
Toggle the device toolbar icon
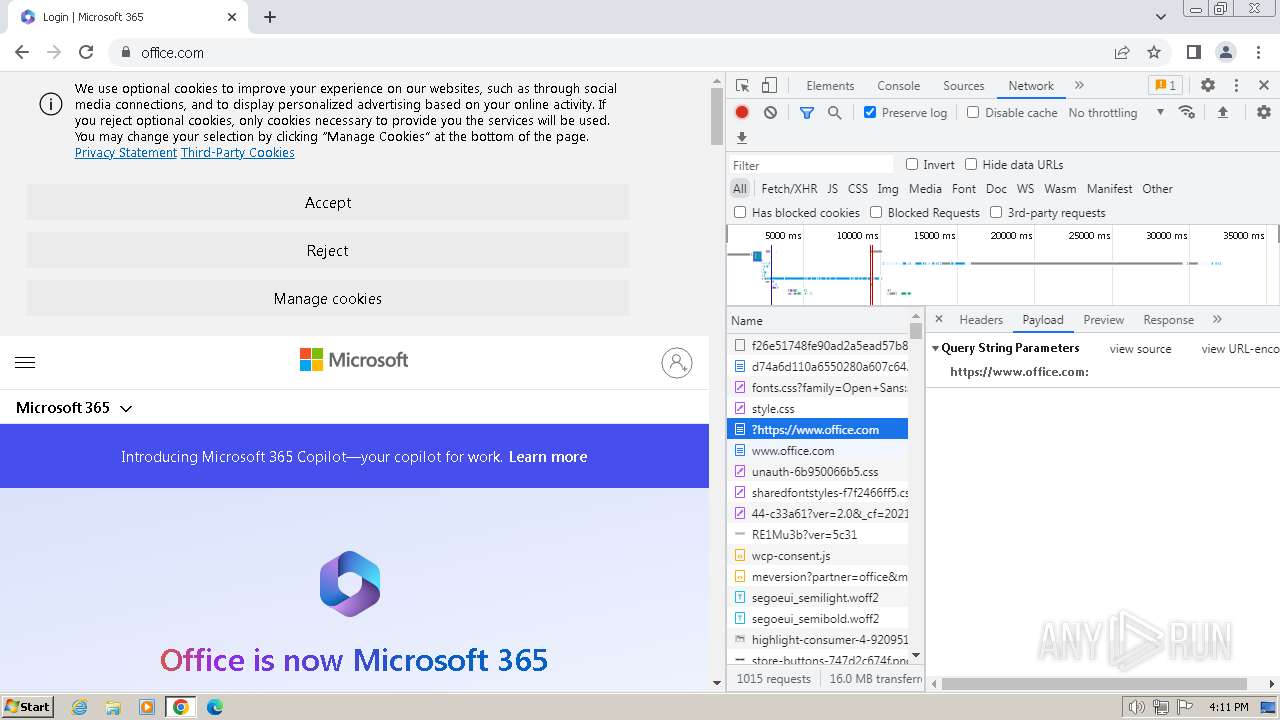(769, 86)
